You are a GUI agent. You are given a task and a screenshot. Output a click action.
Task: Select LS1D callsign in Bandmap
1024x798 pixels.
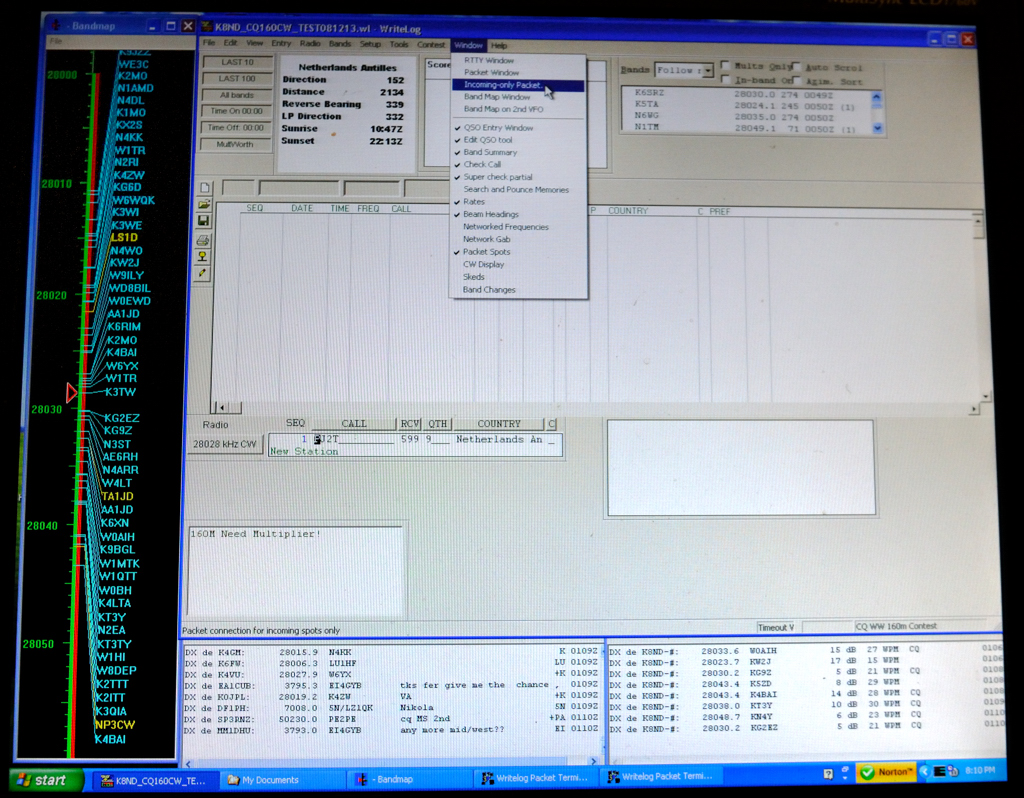coord(124,238)
